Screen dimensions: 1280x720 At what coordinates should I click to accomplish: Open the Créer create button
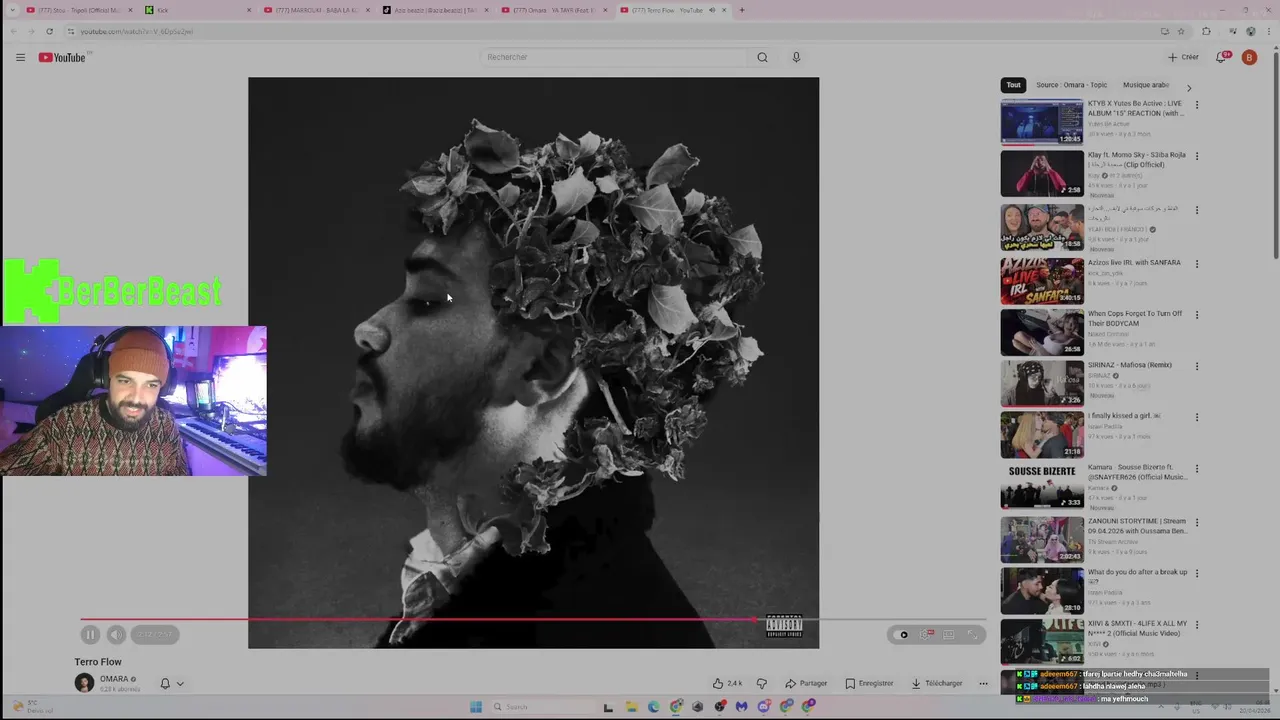[1183, 57]
